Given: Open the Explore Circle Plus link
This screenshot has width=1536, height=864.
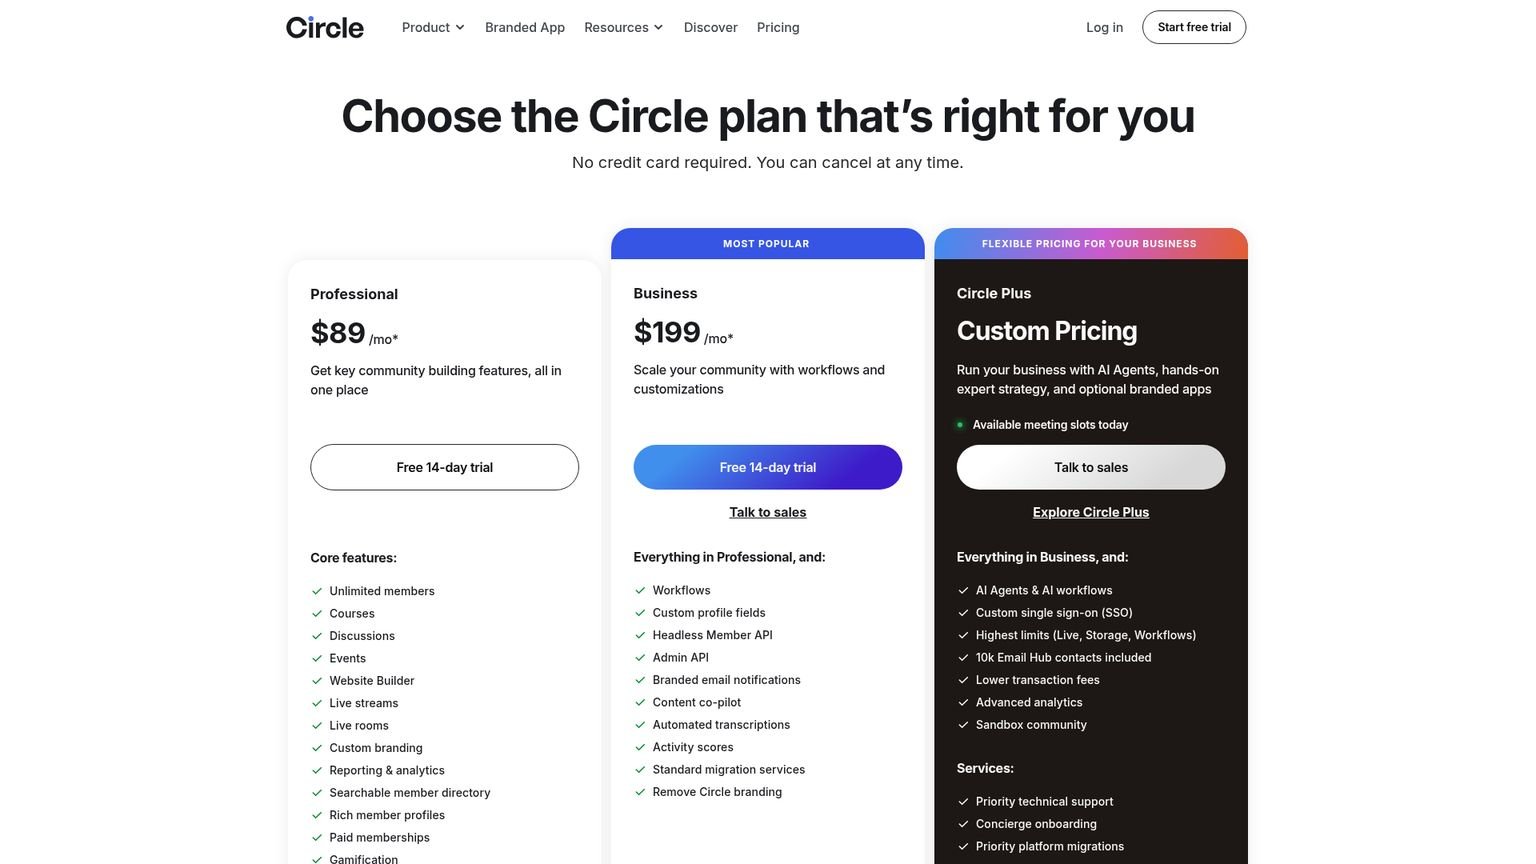Looking at the screenshot, I should tap(1090, 512).
